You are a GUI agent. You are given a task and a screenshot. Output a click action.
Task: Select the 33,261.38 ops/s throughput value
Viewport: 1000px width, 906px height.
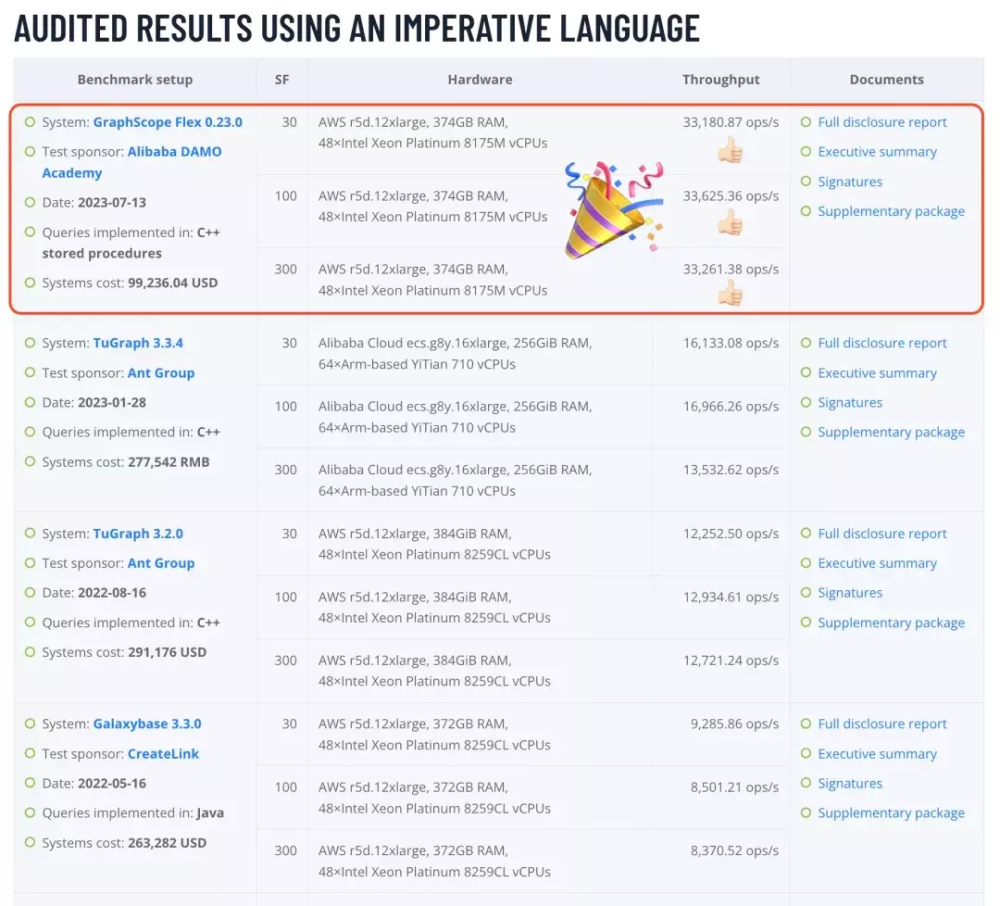click(731, 269)
